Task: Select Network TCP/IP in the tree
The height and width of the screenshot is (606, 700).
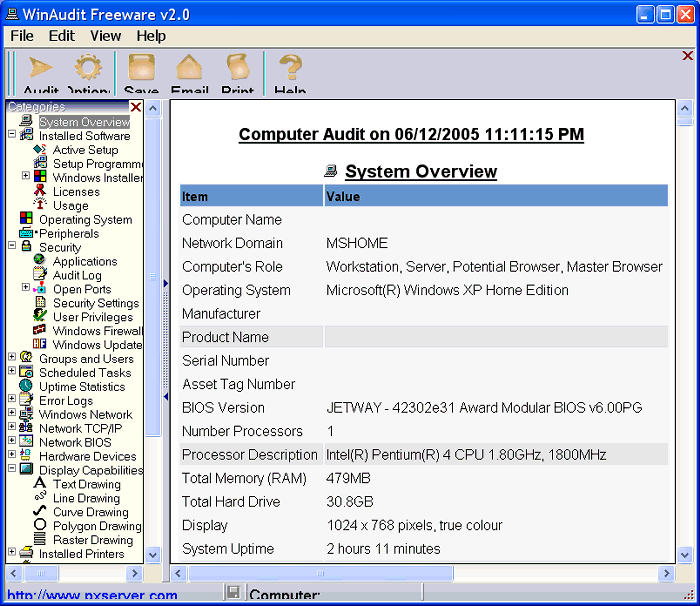Action: pyautogui.click(x=80, y=429)
